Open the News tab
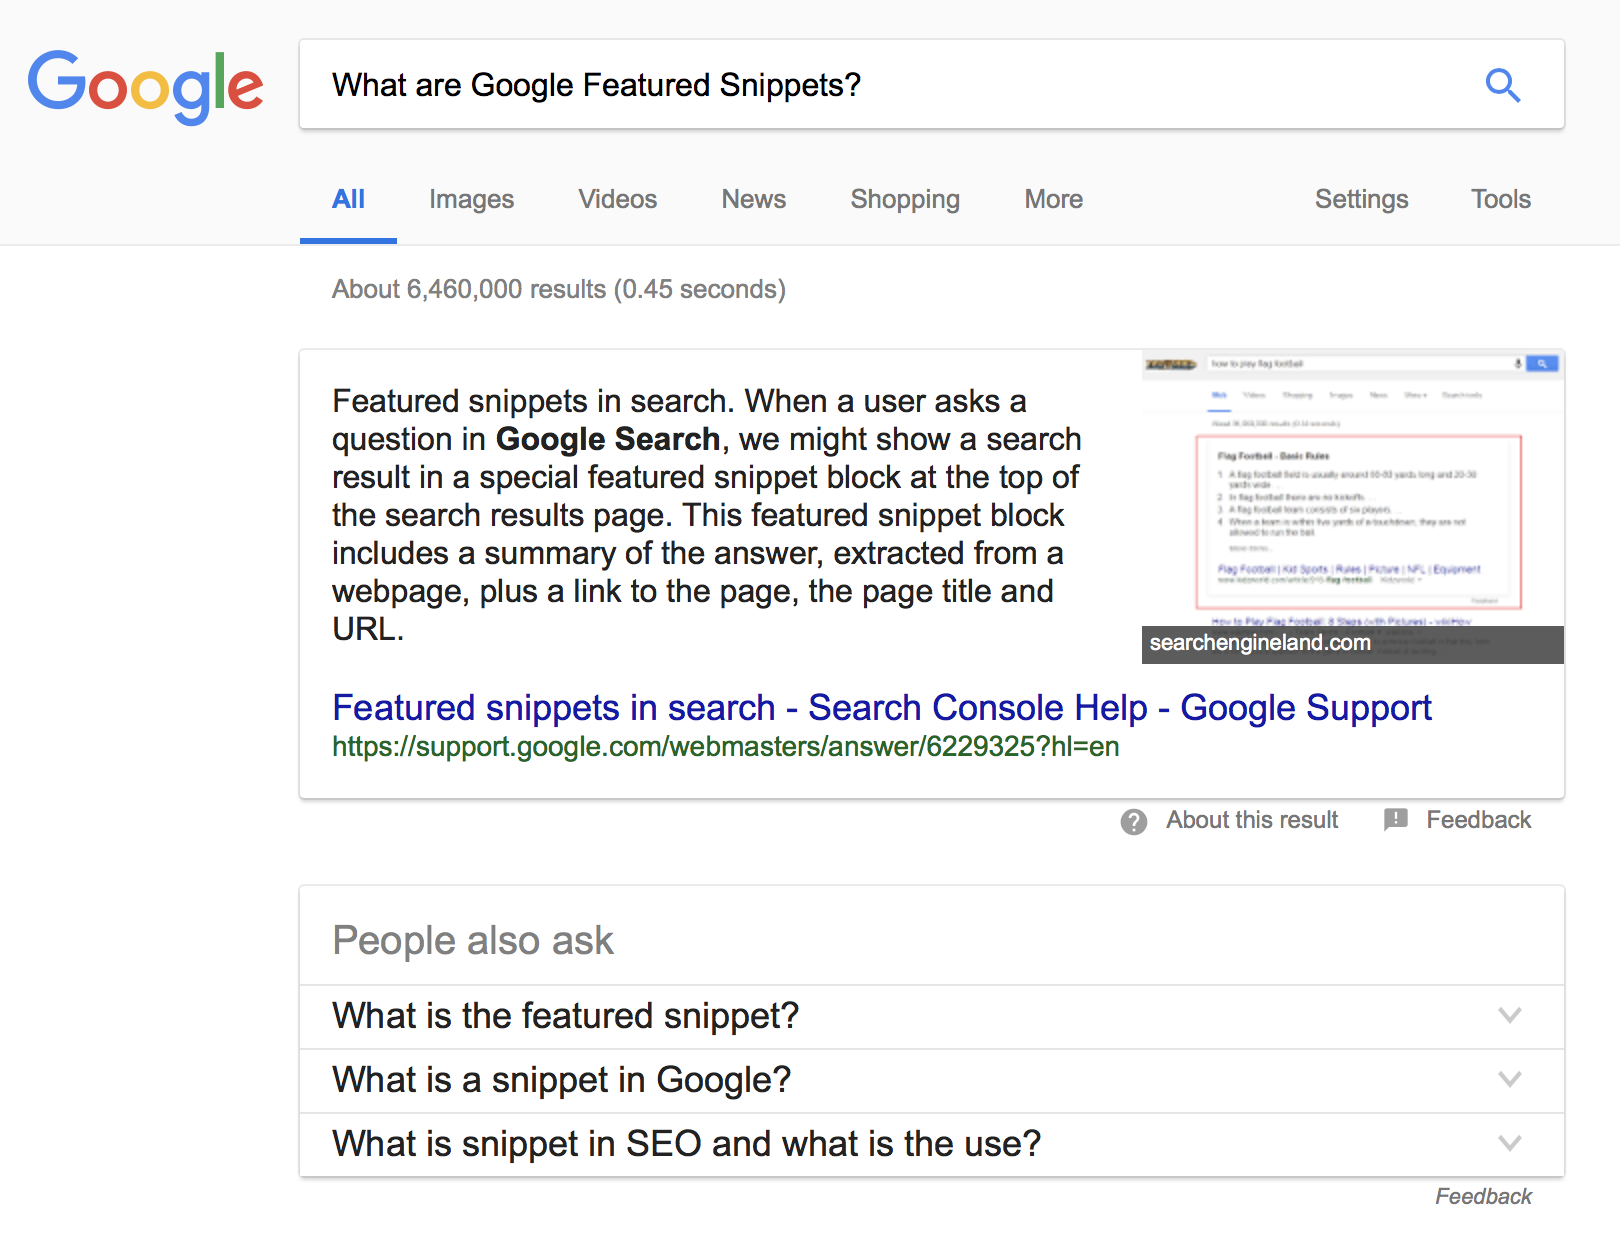The height and width of the screenshot is (1252, 1620). (754, 199)
